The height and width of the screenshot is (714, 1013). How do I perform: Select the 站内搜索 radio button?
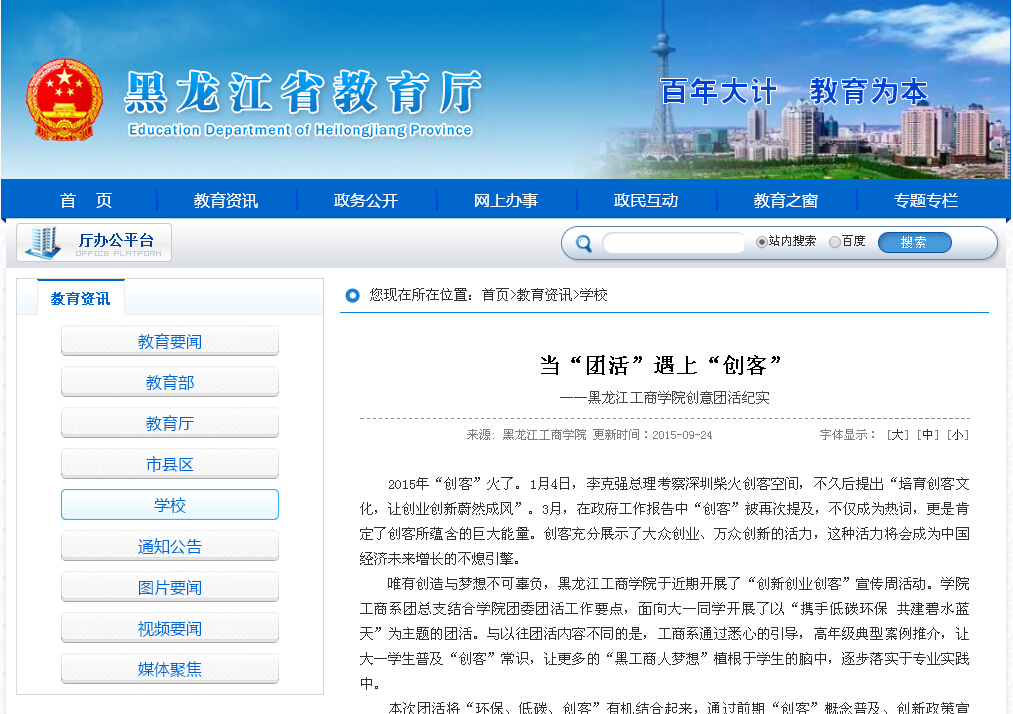tap(762, 242)
